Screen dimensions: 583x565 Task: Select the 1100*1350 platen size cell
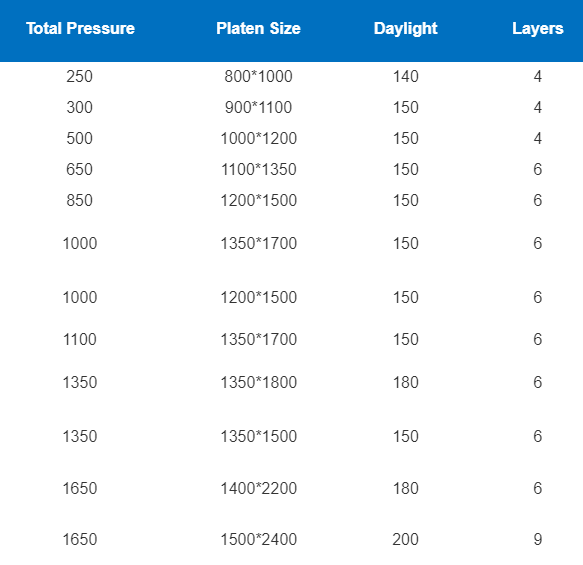click(x=258, y=170)
